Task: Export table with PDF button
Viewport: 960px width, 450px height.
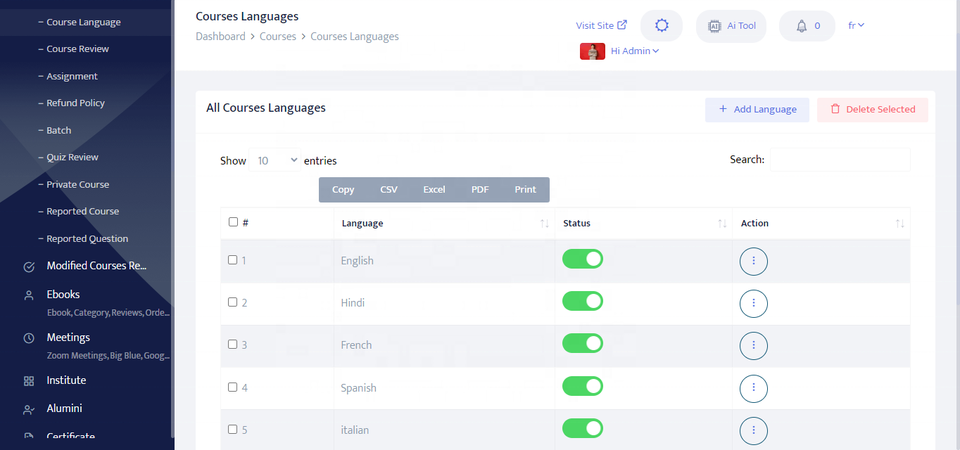Action: pyautogui.click(x=480, y=190)
